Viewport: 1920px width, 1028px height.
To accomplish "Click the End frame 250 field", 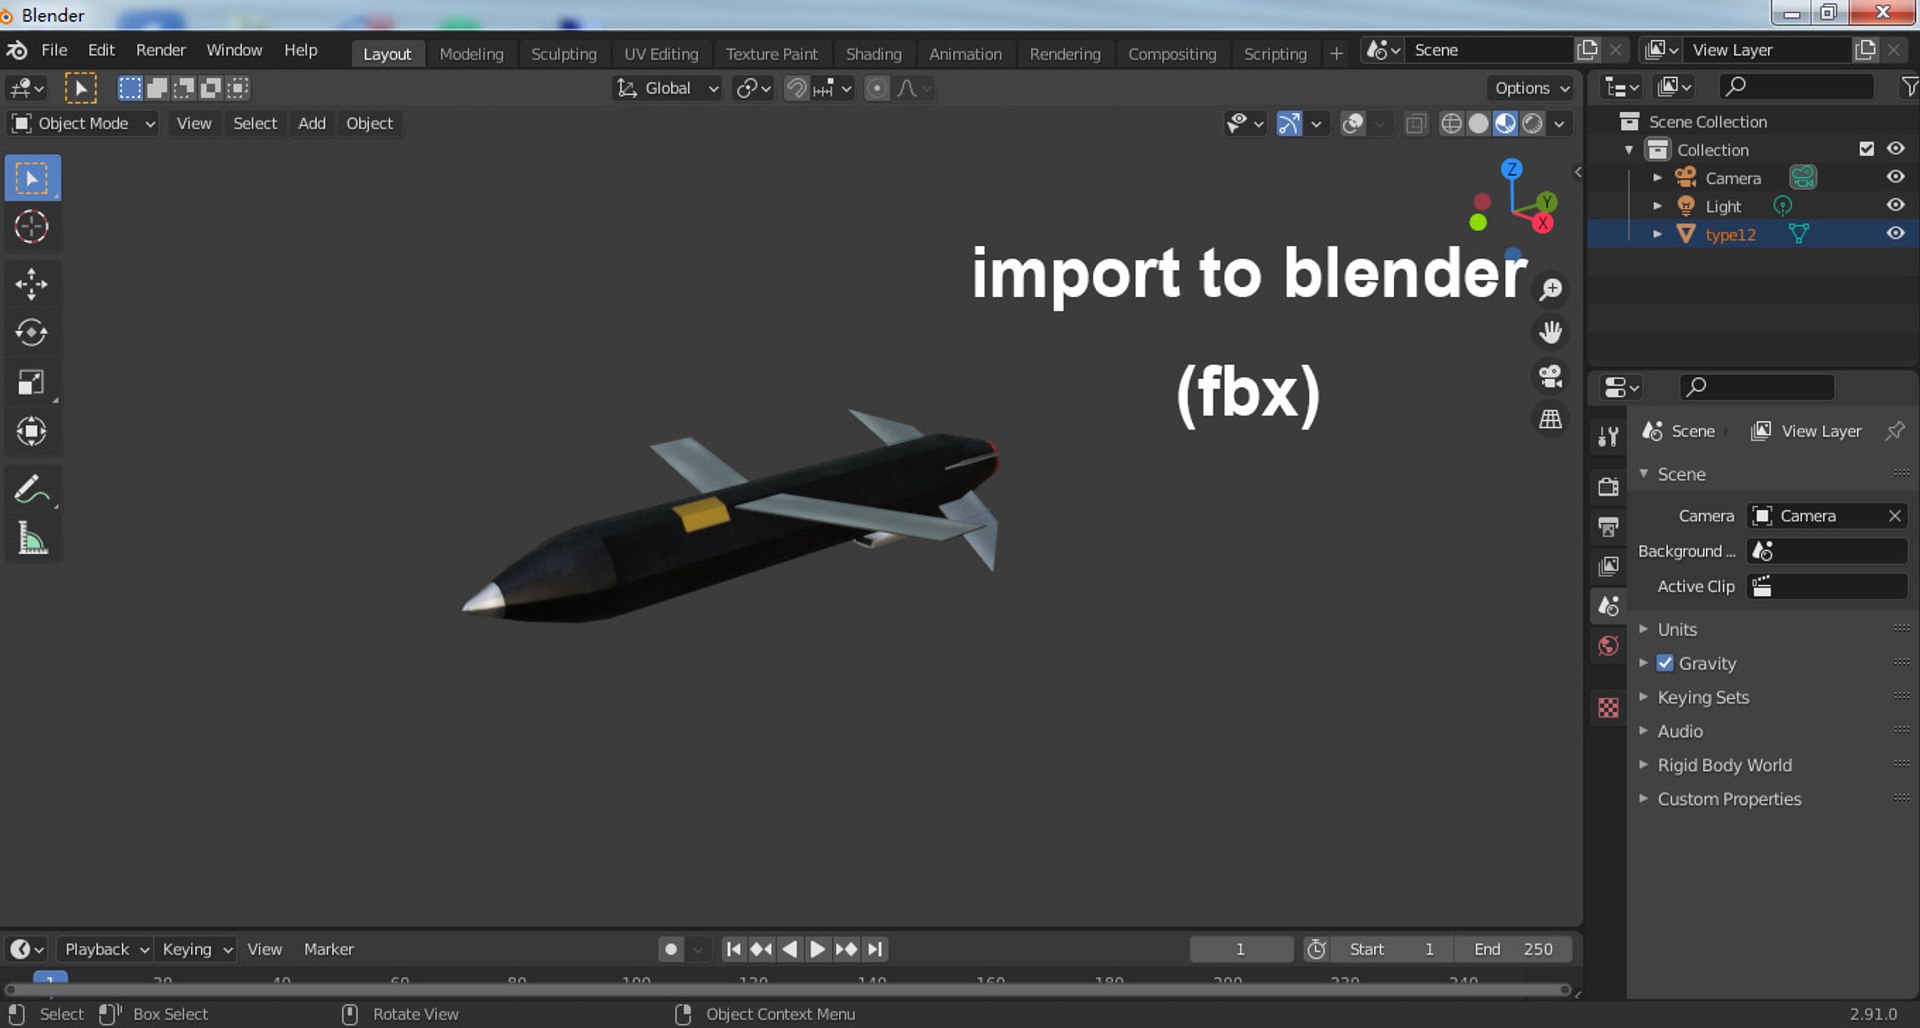I will point(1512,949).
